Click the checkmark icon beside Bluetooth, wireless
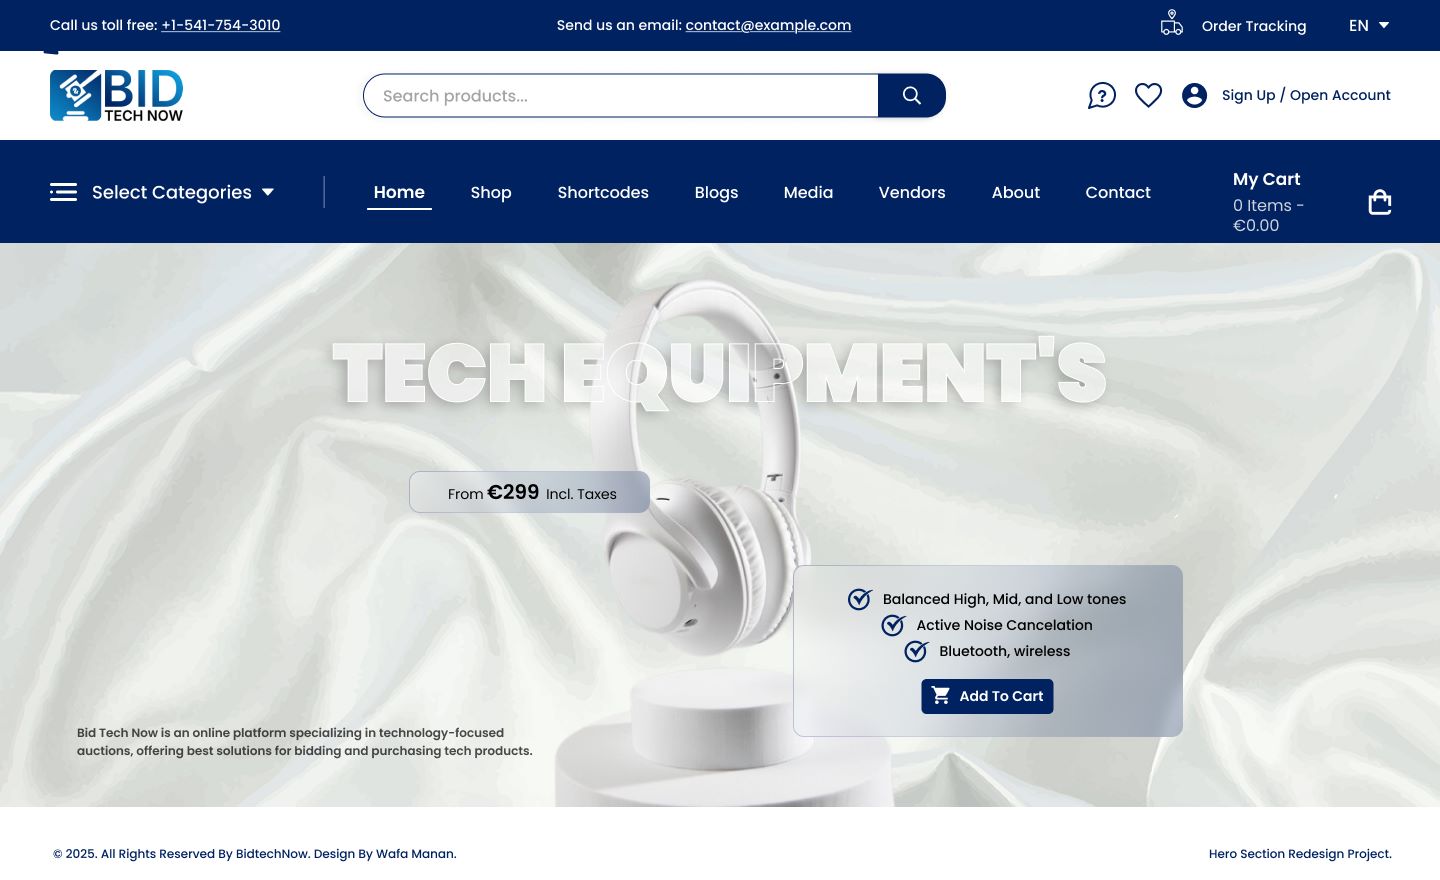Viewport: 1440px width, 880px height. [917, 650]
